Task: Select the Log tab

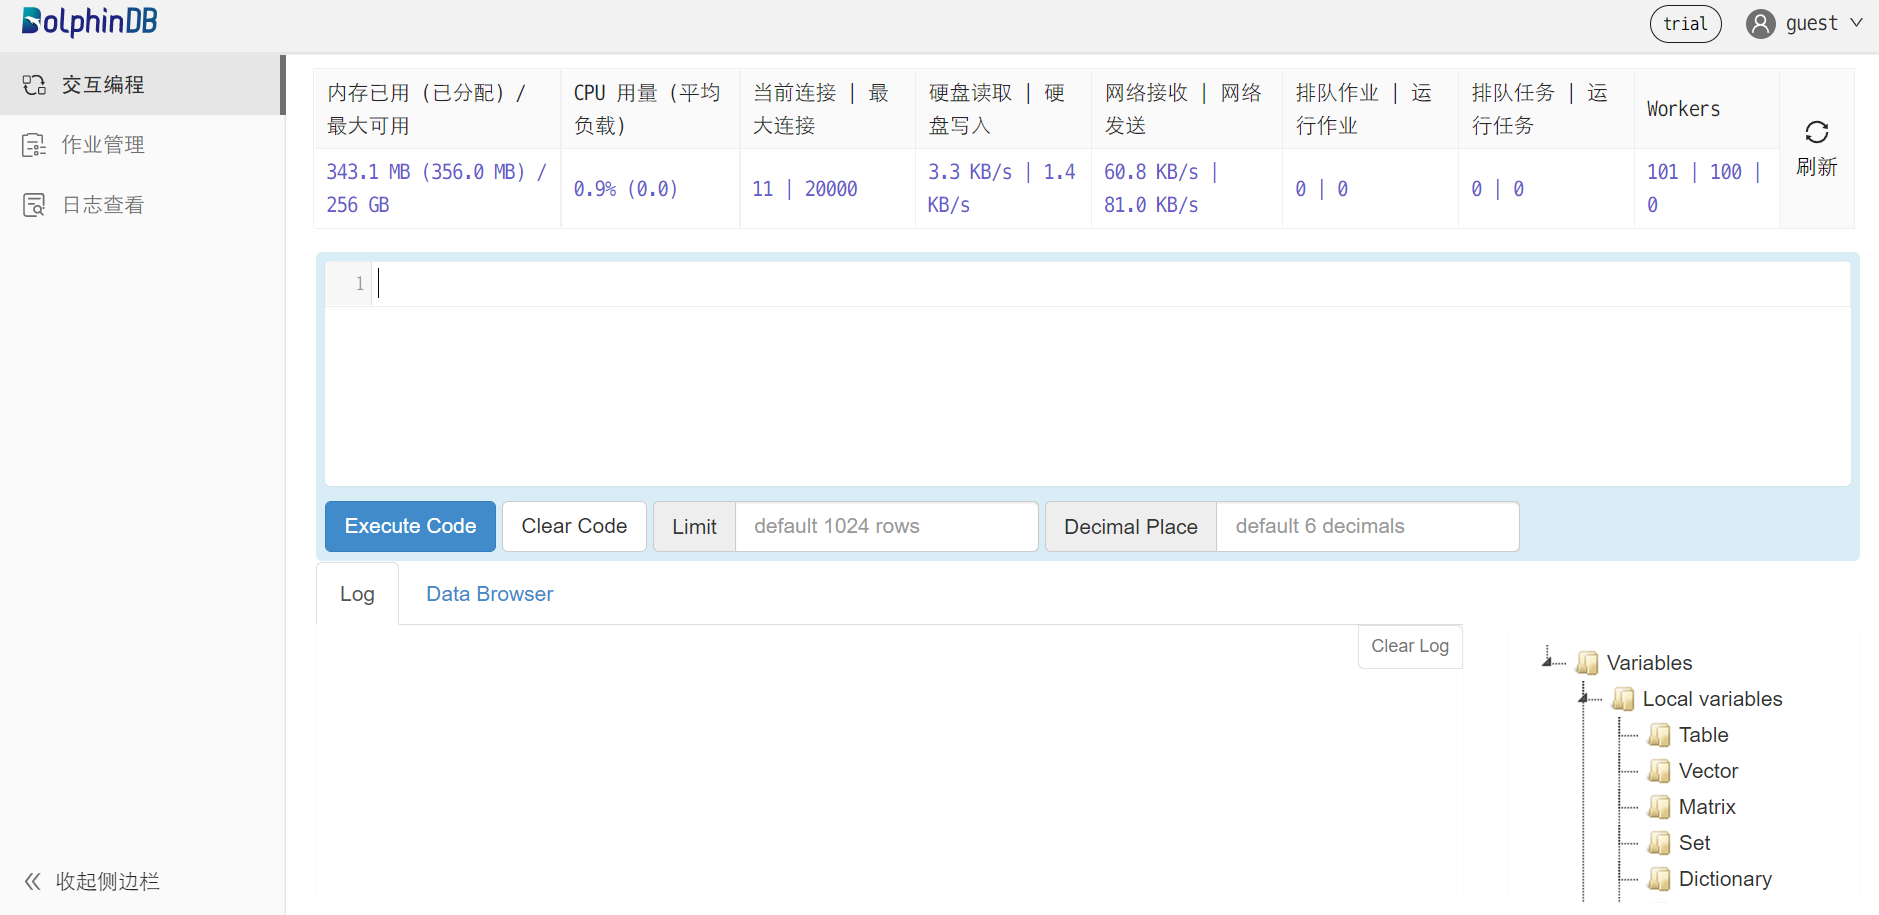Action: (x=357, y=594)
